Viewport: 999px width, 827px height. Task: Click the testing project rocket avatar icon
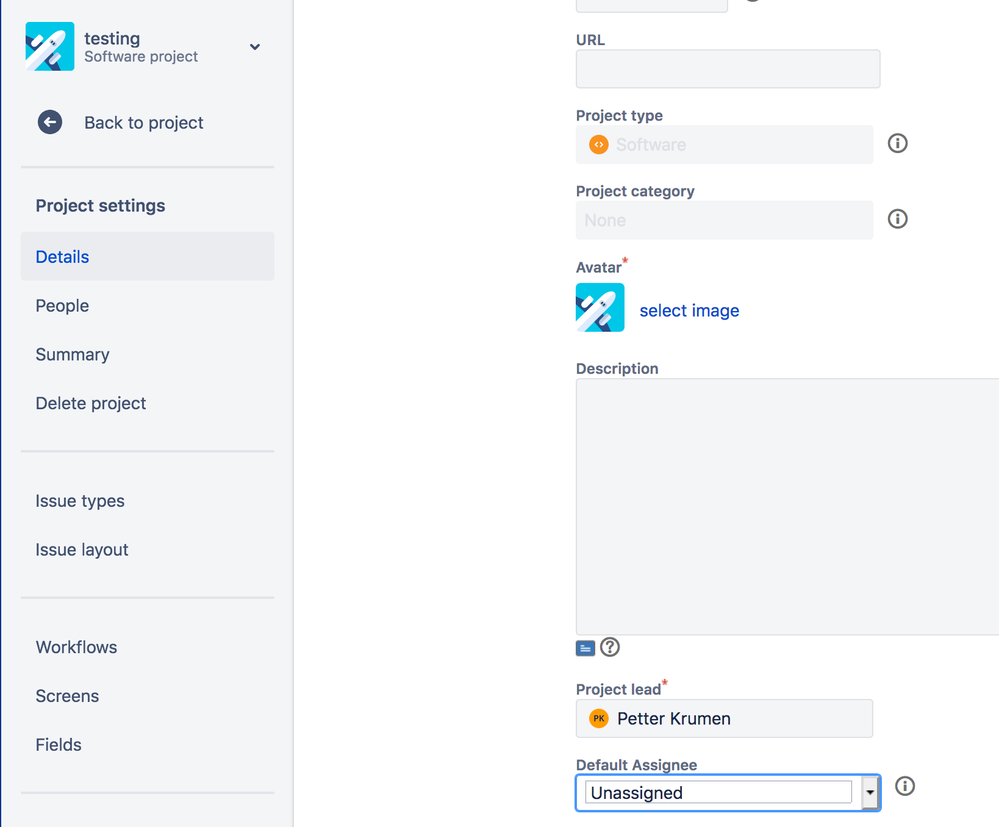point(48,46)
